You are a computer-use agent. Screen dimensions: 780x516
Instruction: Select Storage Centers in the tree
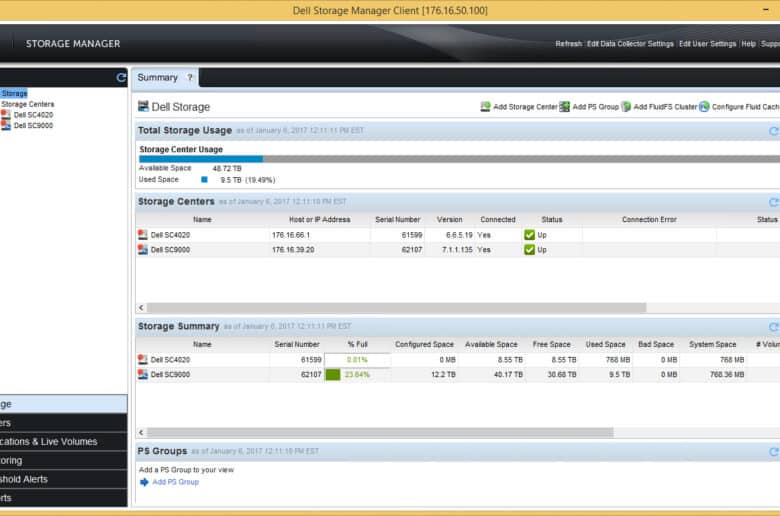click(27, 104)
